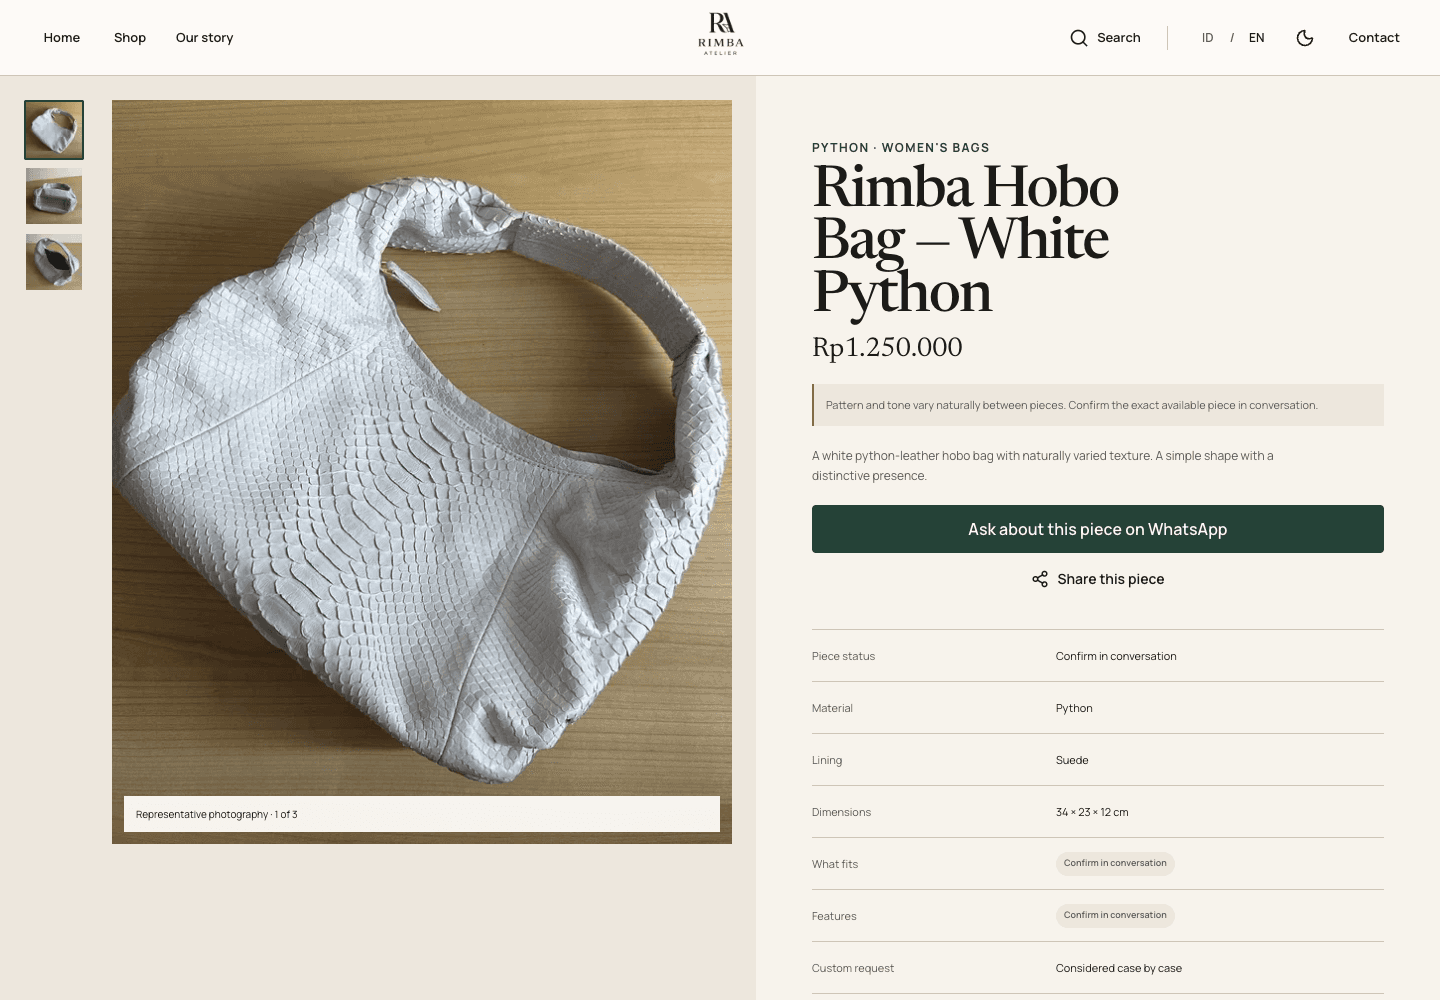Click the Dimensions value '34 × 23 × 12 cm'
This screenshot has height=1000, width=1440.
[x=1092, y=812]
